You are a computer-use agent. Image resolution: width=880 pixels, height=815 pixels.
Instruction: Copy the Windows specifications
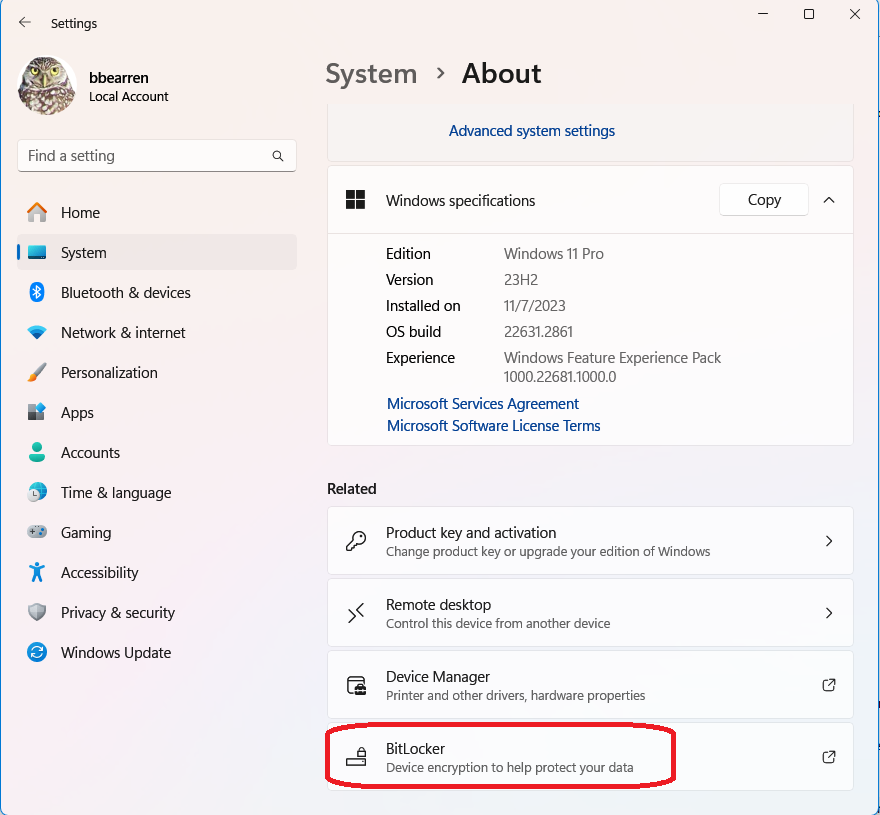(764, 200)
